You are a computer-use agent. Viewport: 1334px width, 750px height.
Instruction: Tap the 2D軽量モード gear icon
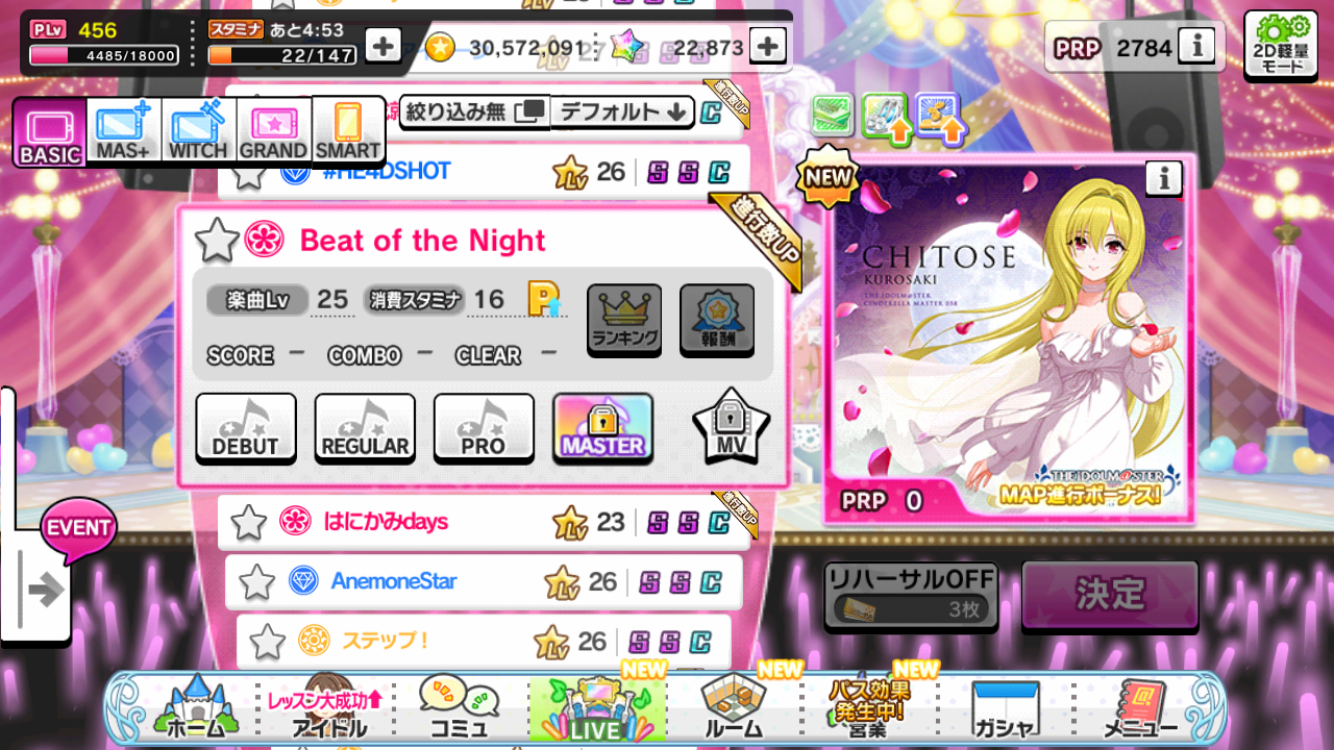pos(1282,46)
